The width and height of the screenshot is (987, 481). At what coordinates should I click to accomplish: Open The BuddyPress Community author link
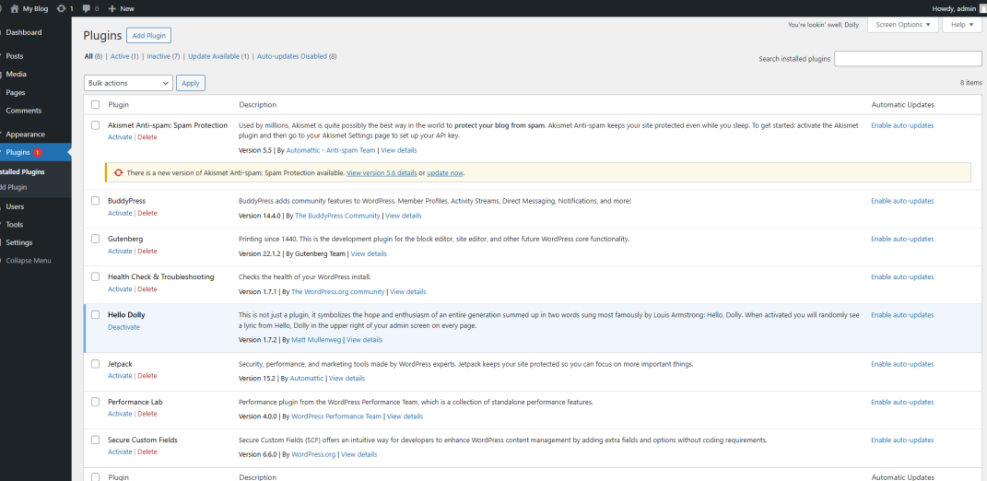337,215
